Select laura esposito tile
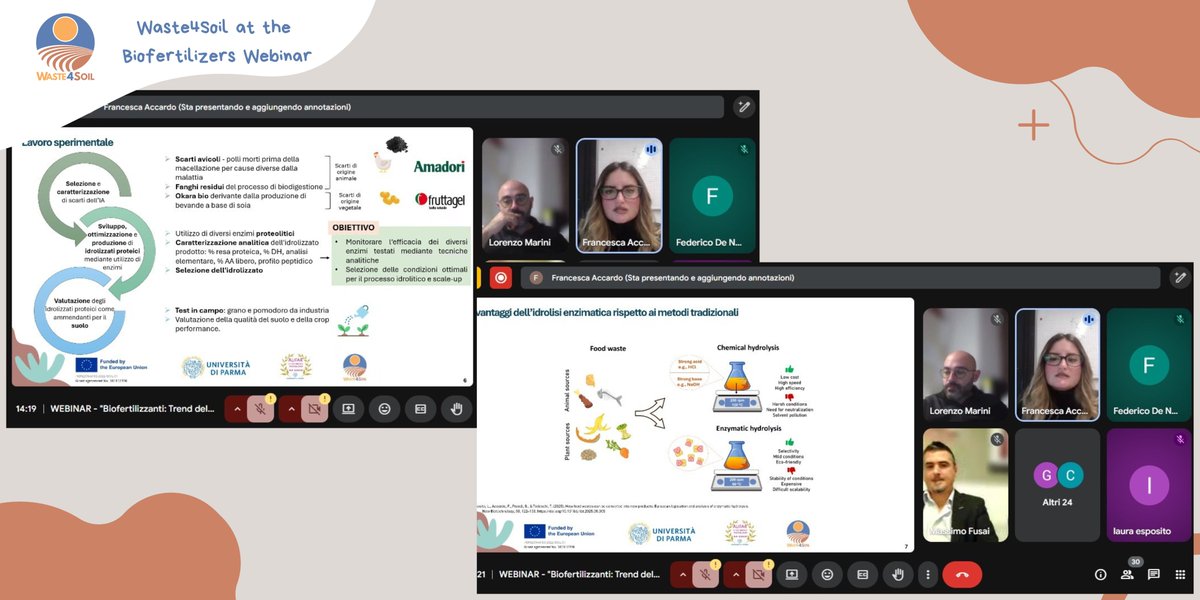Viewport: 1200px width, 600px height. point(1149,486)
